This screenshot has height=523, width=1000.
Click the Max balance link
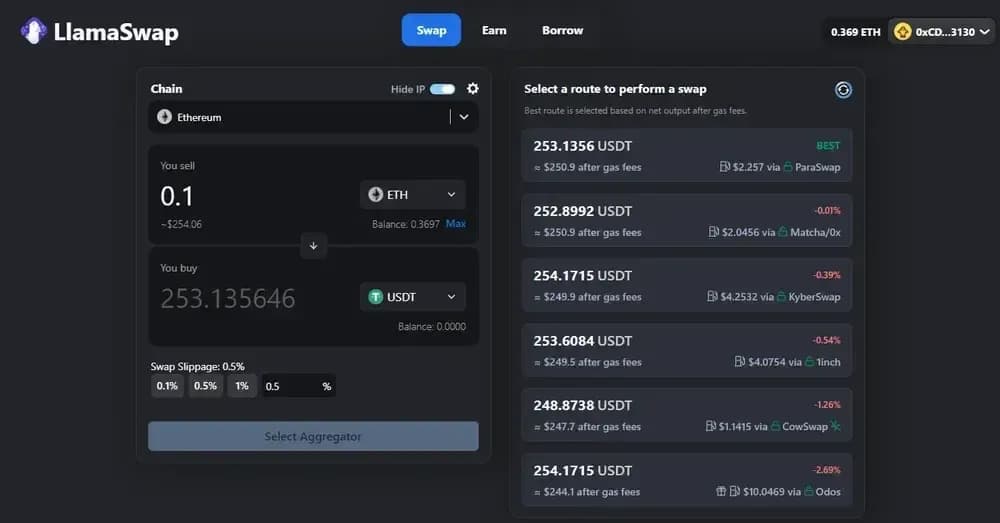point(455,224)
